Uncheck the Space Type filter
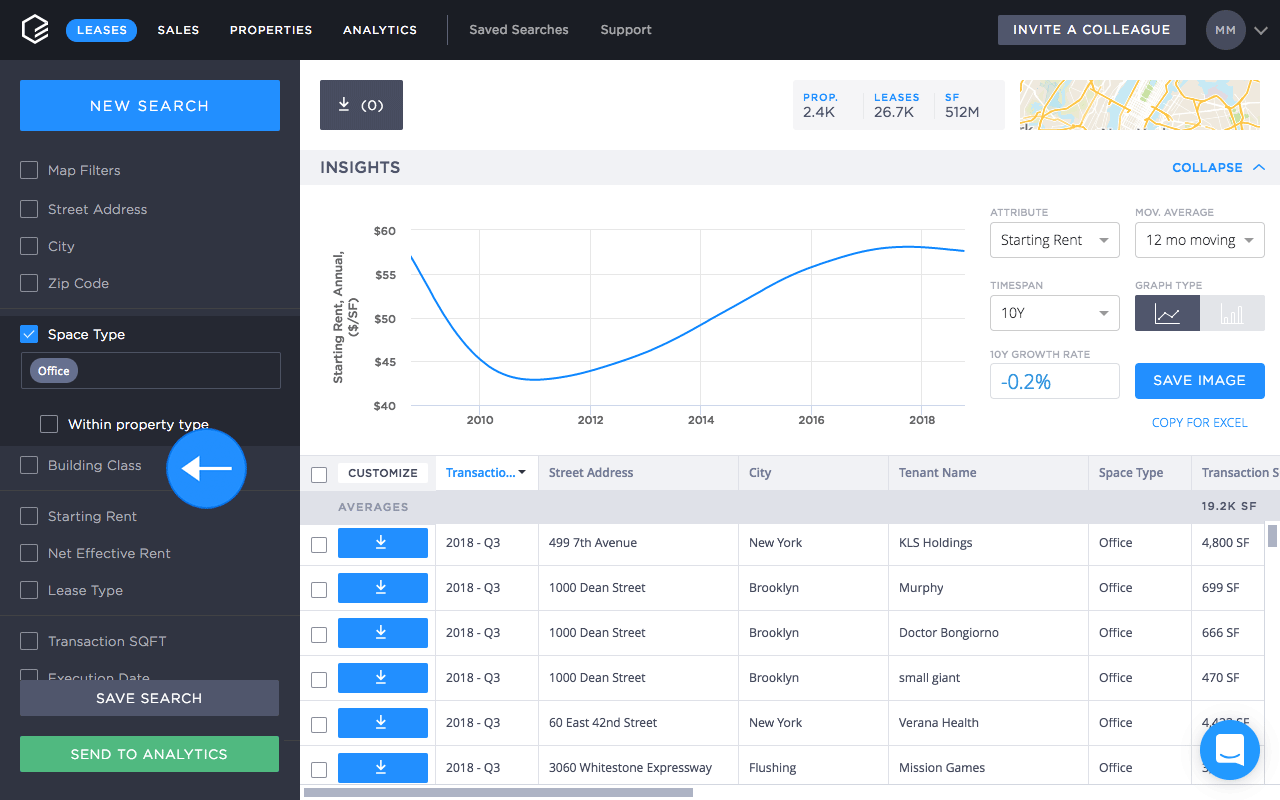 click(x=29, y=334)
